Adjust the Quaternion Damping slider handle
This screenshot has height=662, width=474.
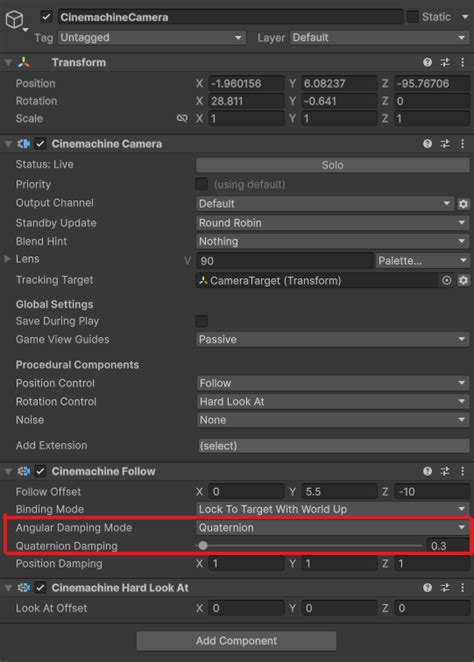[x=203, y=546]
